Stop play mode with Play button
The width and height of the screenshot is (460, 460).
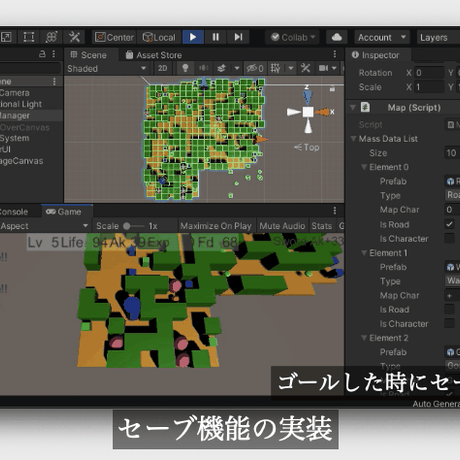193,37
